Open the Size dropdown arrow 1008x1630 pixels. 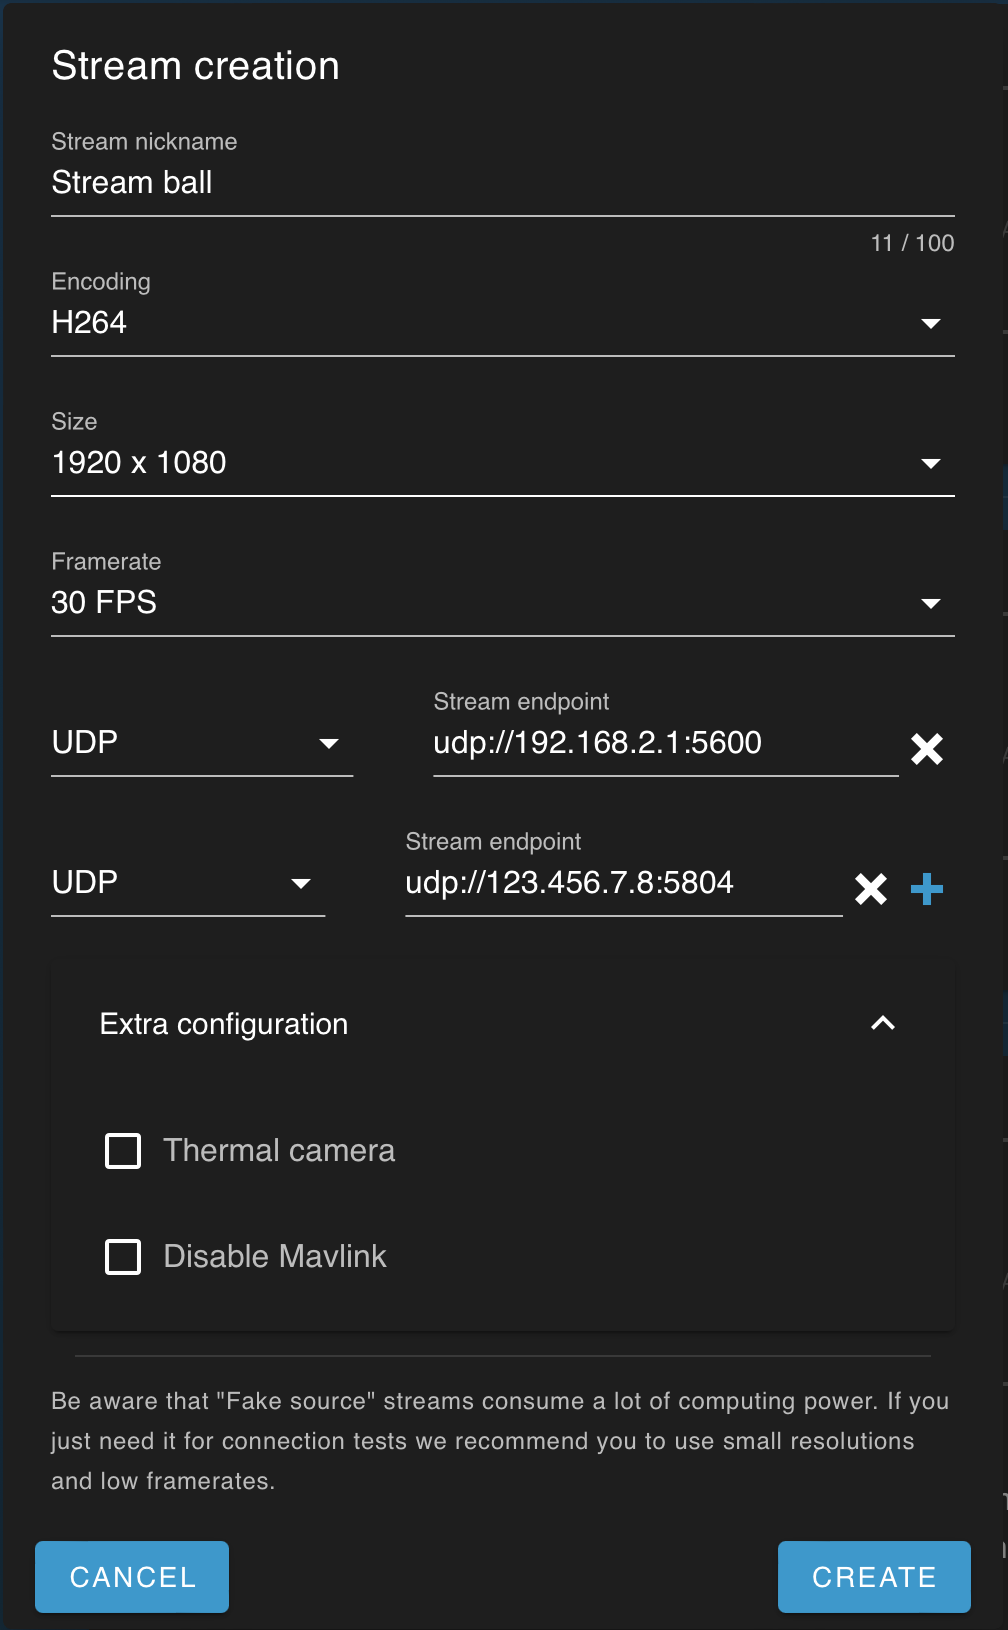[x=931, y=462]
